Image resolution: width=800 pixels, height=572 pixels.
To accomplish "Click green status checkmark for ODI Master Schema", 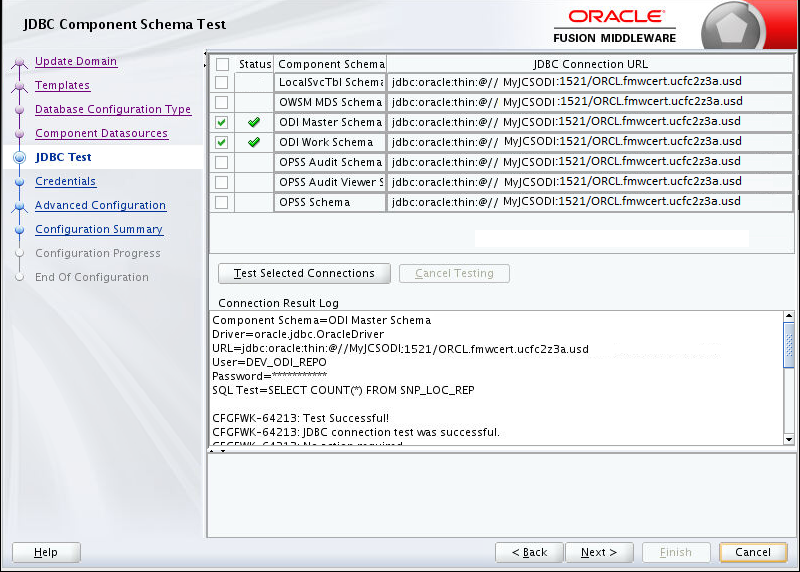I will (254, 122).
